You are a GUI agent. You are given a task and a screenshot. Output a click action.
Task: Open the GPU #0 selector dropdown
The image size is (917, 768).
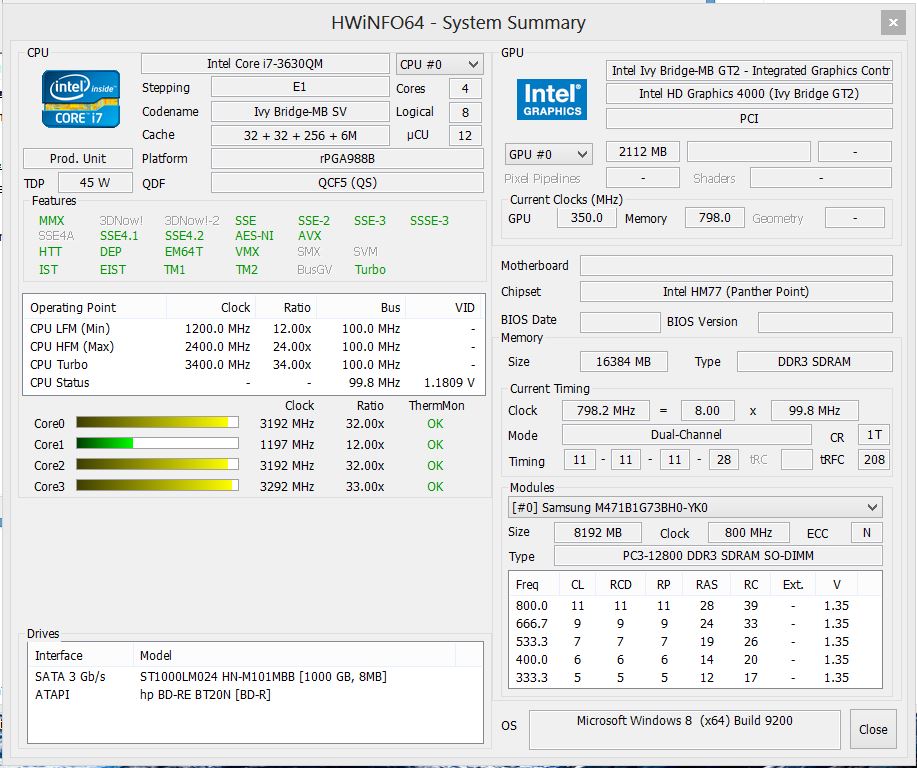tap(549, 154)
